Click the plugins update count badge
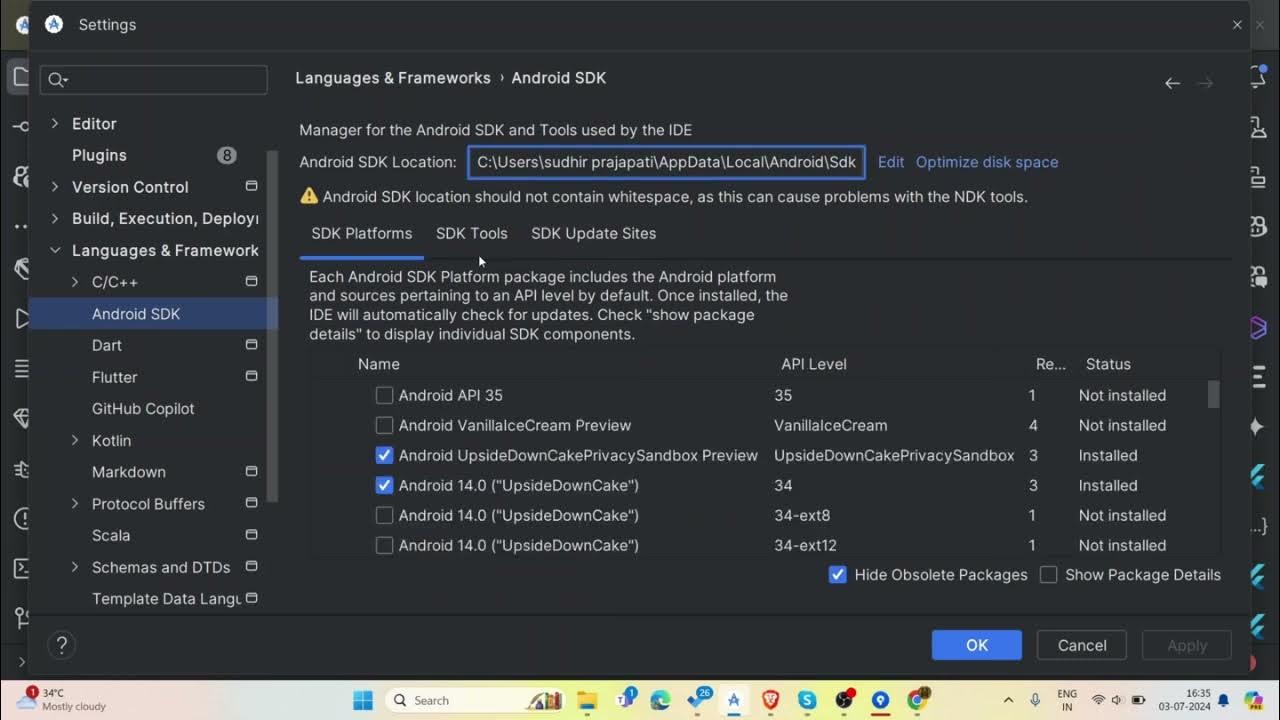This screenshot has width=1280, height=720. click(x=227, y=155)
